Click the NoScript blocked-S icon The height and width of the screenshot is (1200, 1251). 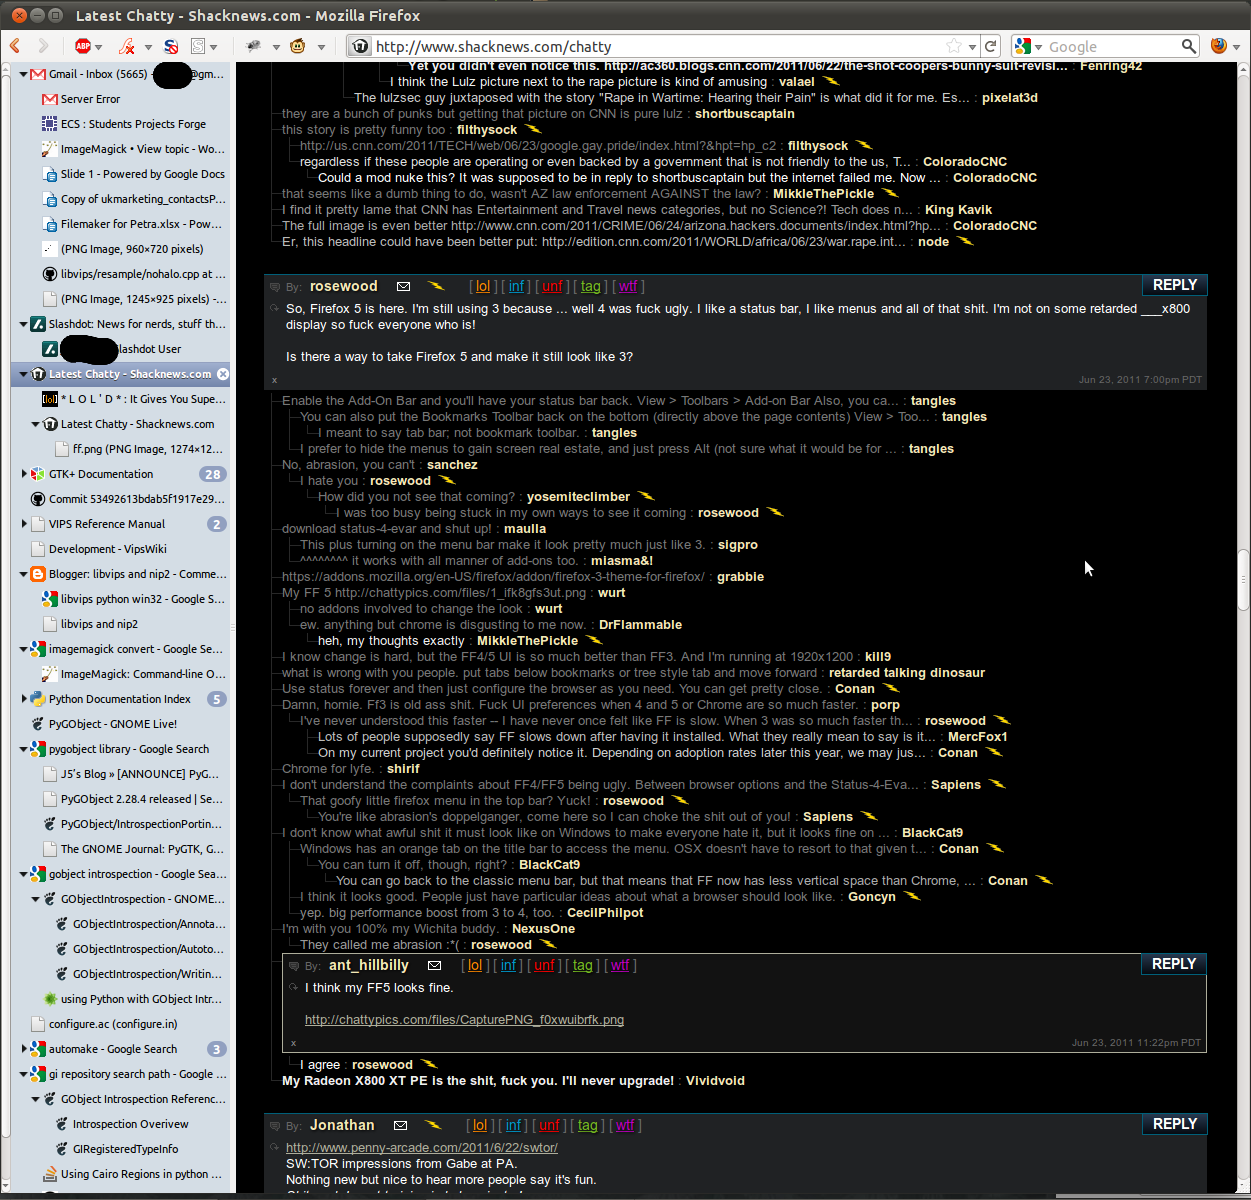(171, 46)
